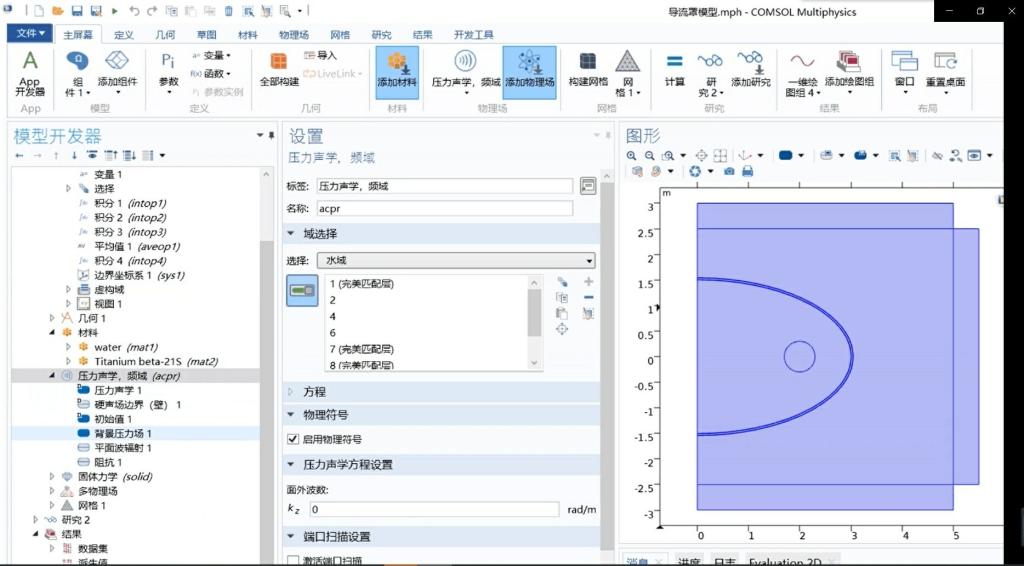Select 背景压力场 1 in model tree
This screenshot has height=566, width=1024.
122,433
